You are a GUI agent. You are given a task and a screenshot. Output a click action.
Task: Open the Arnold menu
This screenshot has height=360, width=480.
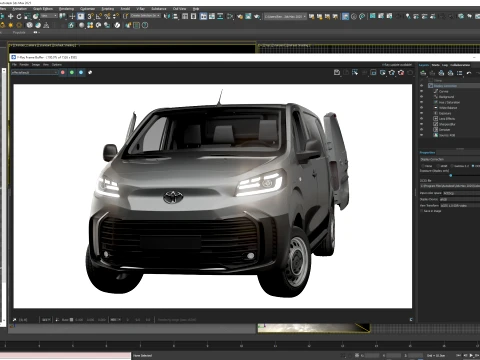(x=125, y=9)
